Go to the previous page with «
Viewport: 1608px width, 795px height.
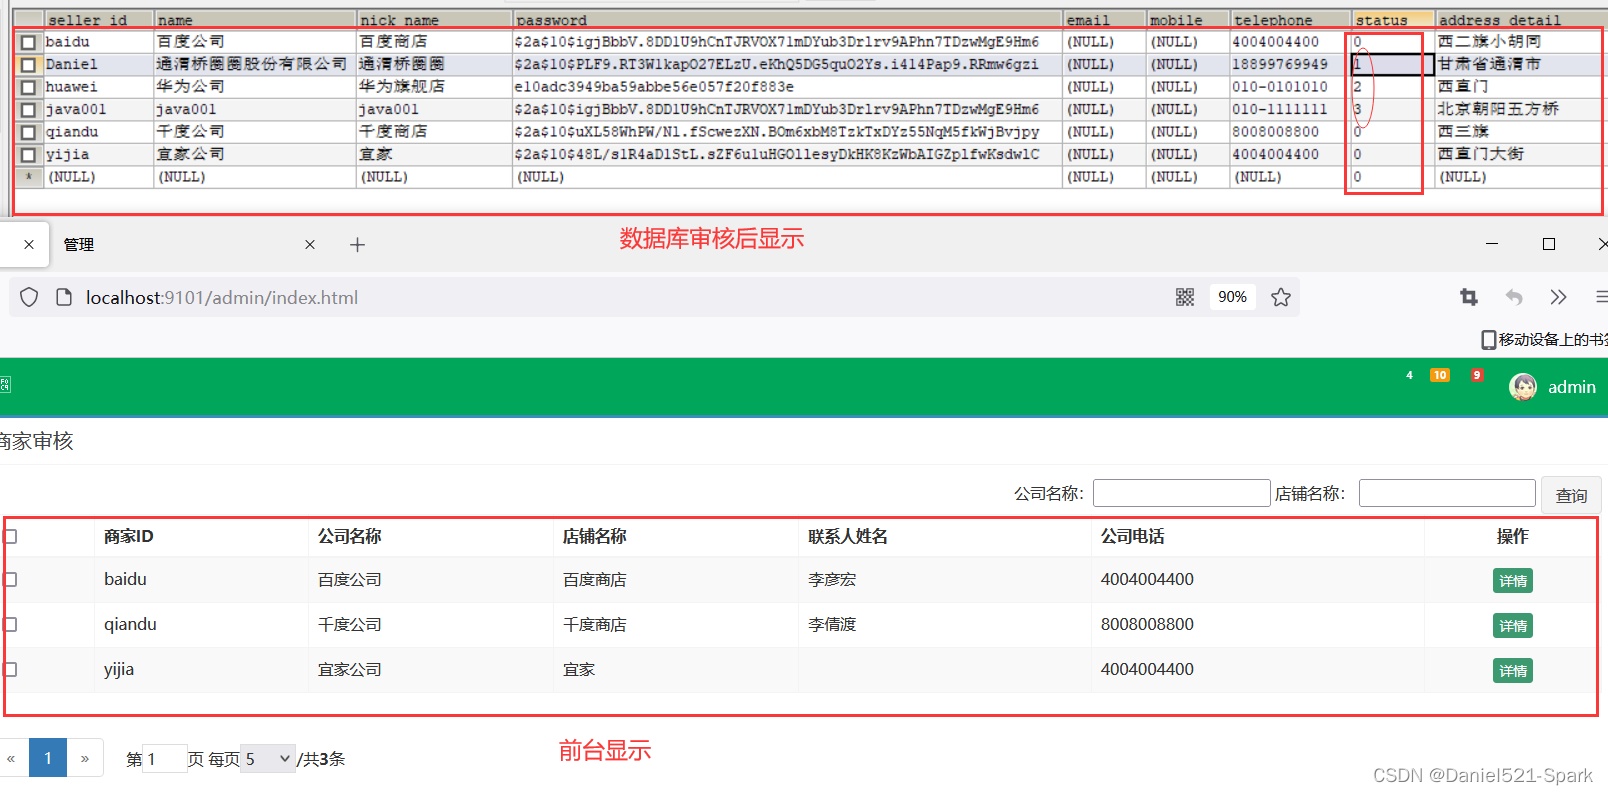tap(11, 758)
